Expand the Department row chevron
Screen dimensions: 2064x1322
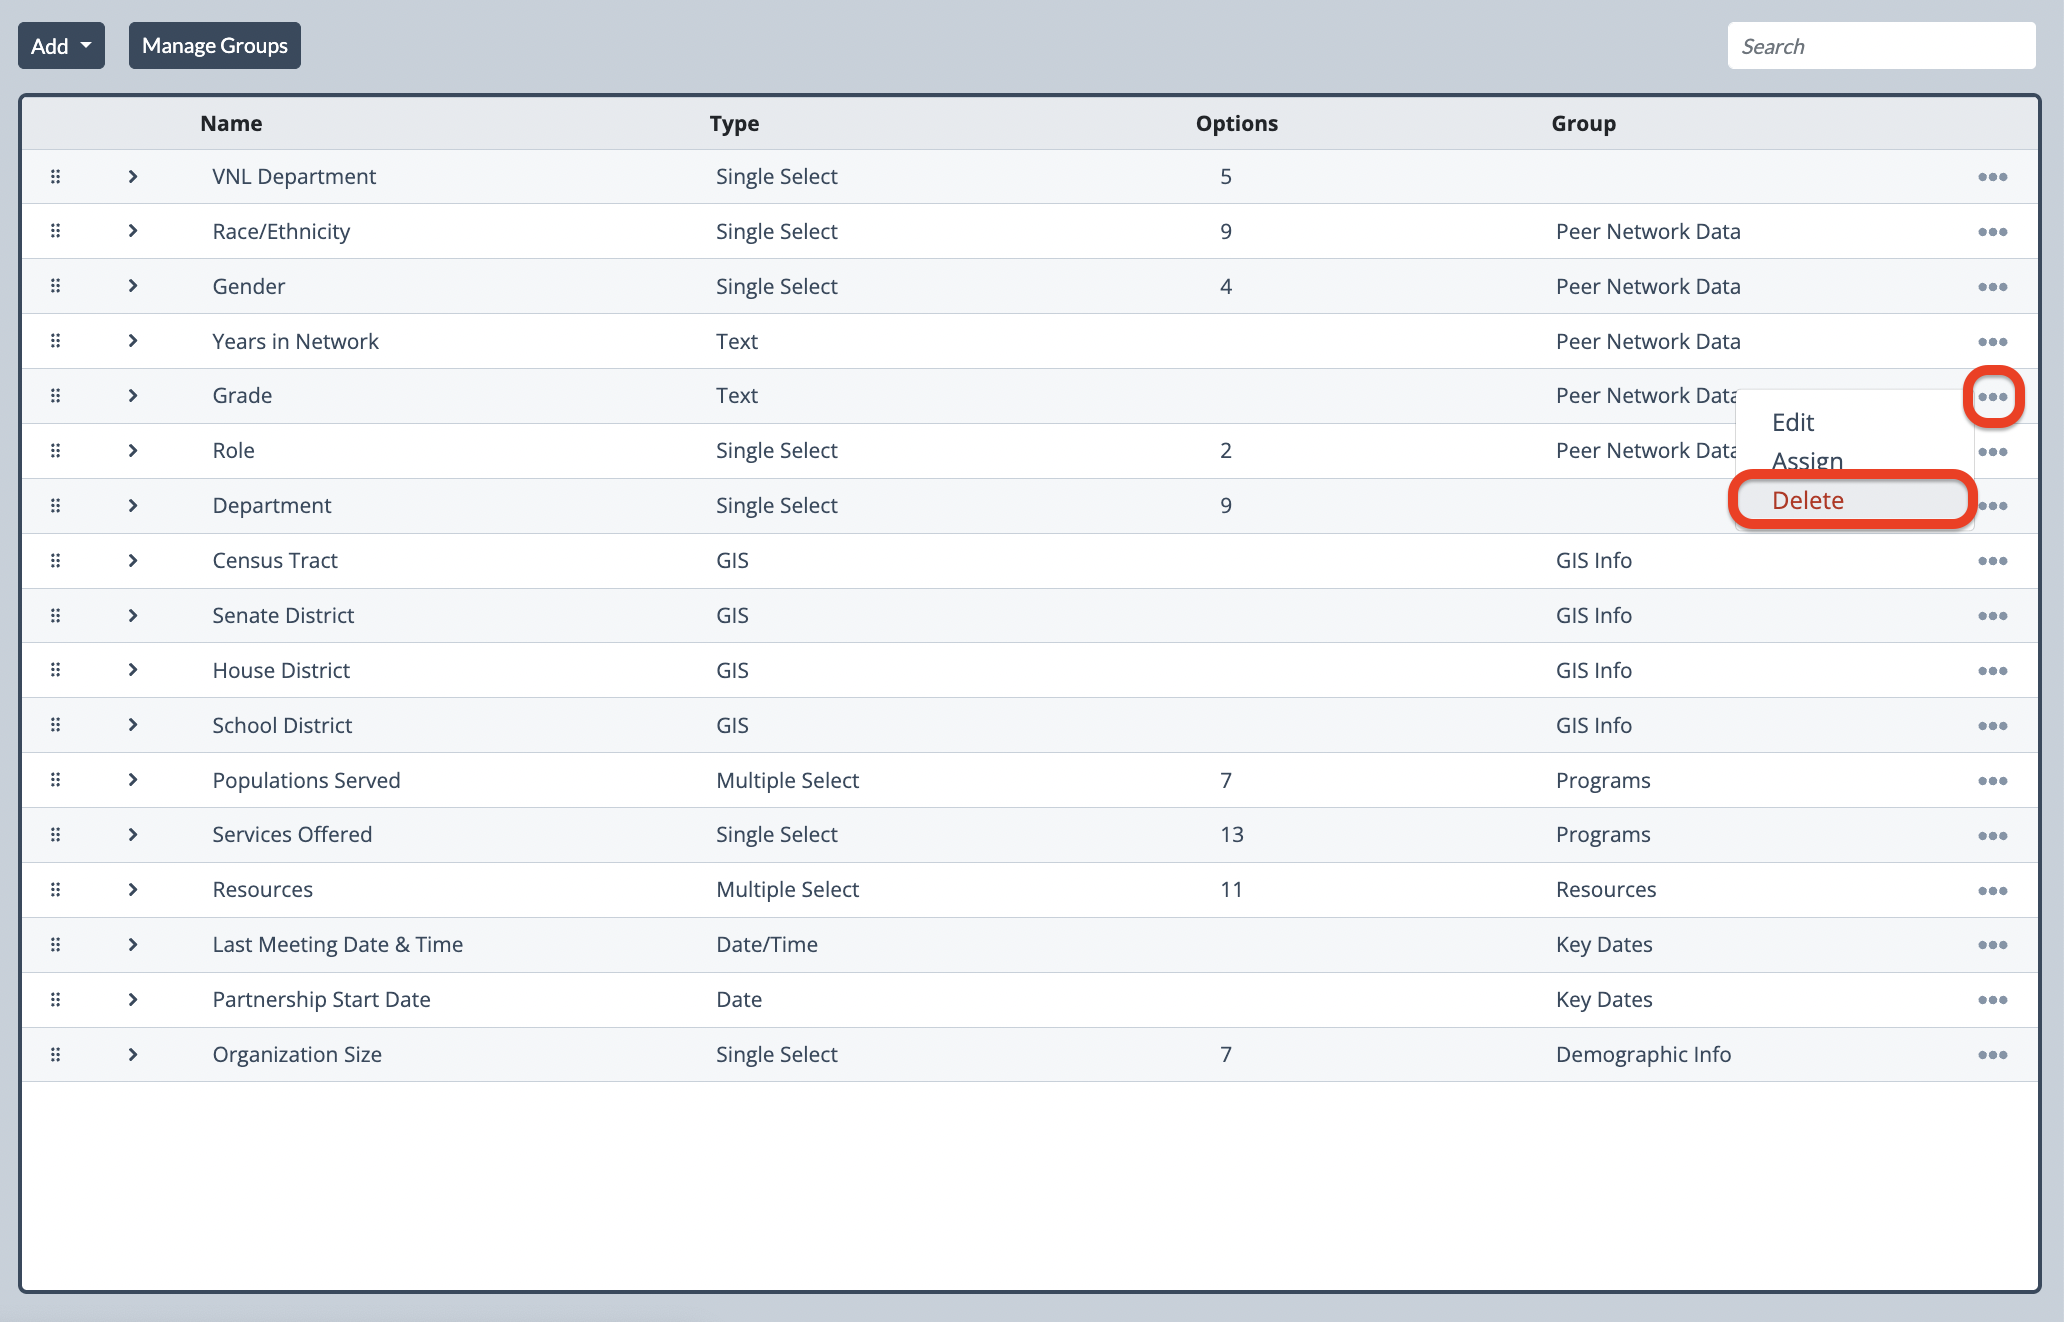point(133,506)
